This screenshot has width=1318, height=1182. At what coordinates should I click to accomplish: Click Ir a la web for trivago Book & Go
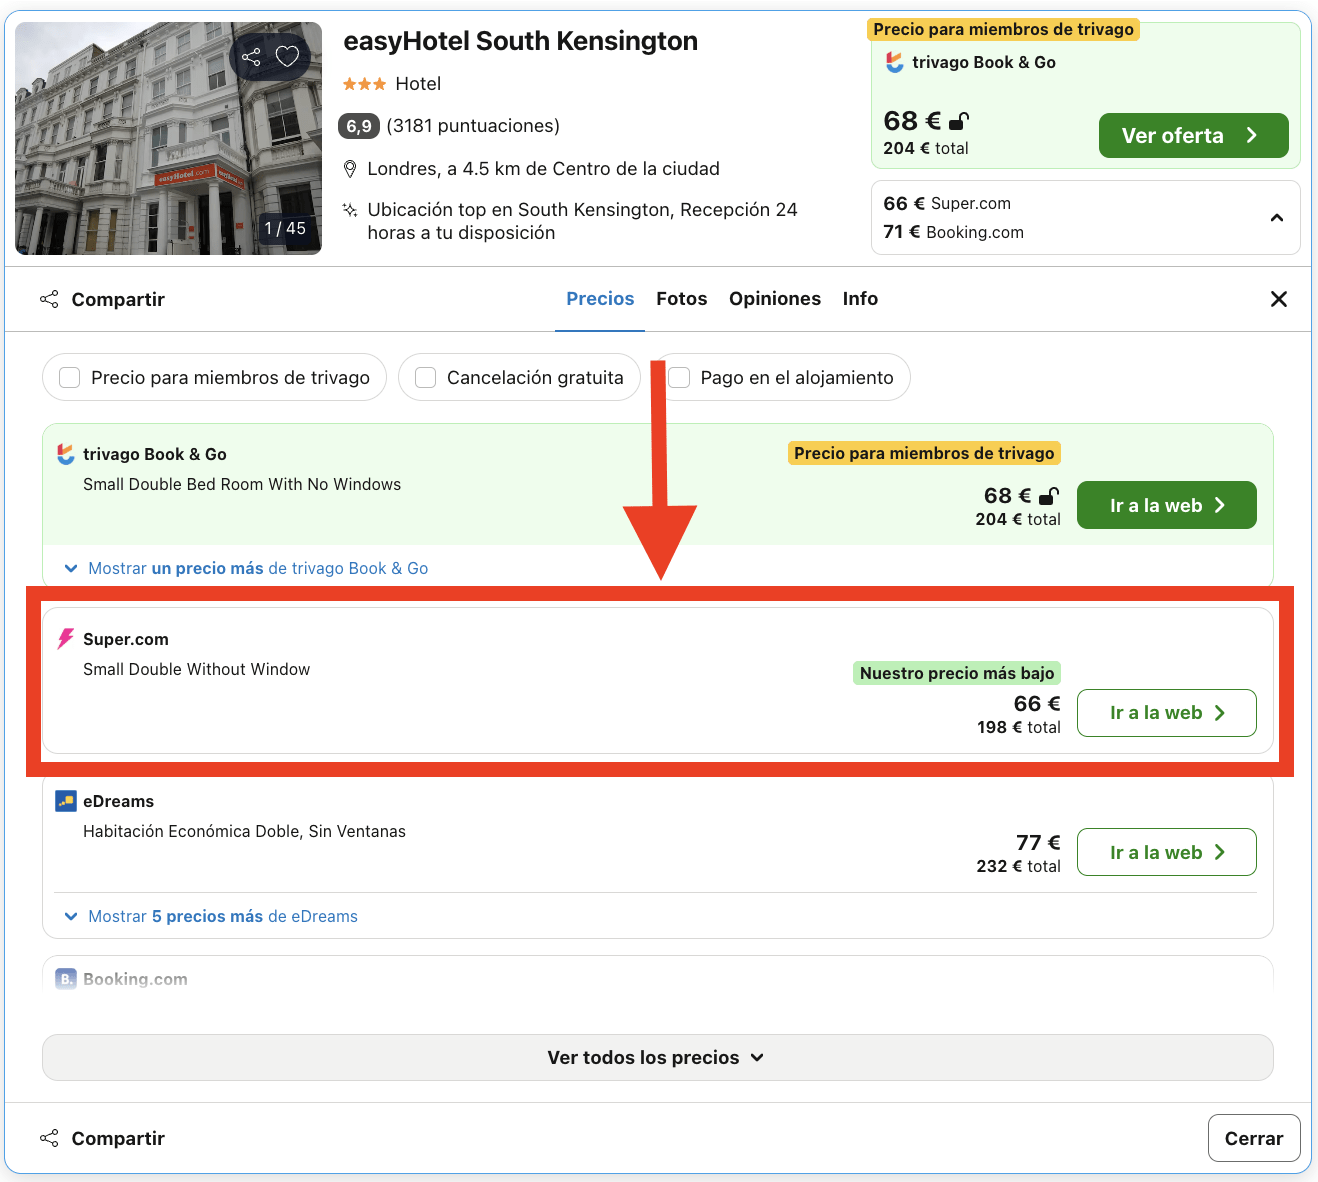[x=1166, y=505]
